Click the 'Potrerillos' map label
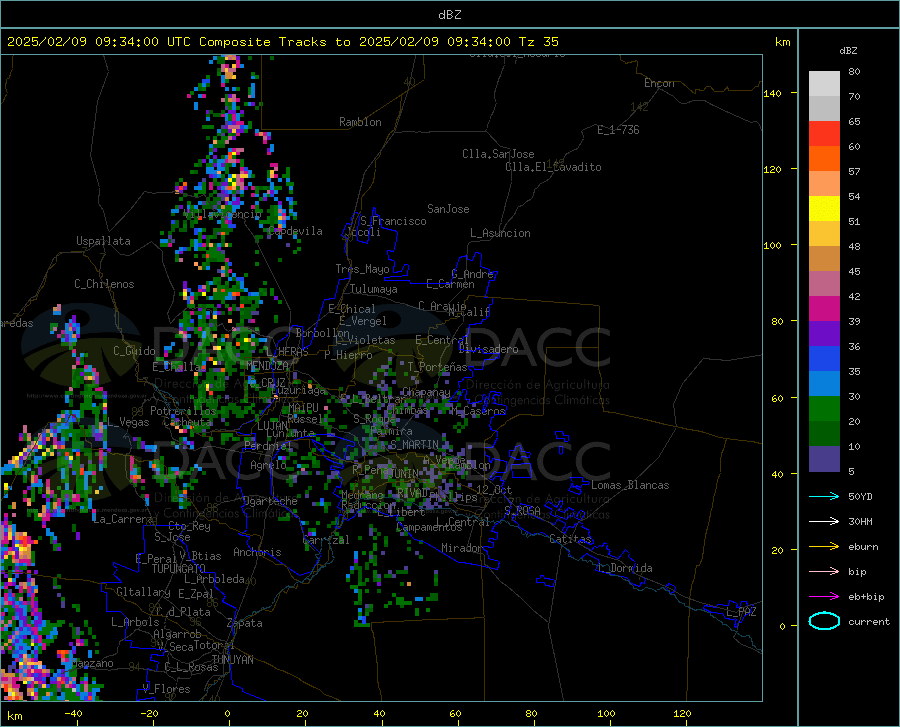The height and width of the screenshot is (727, 900). [x=183, y=411]
